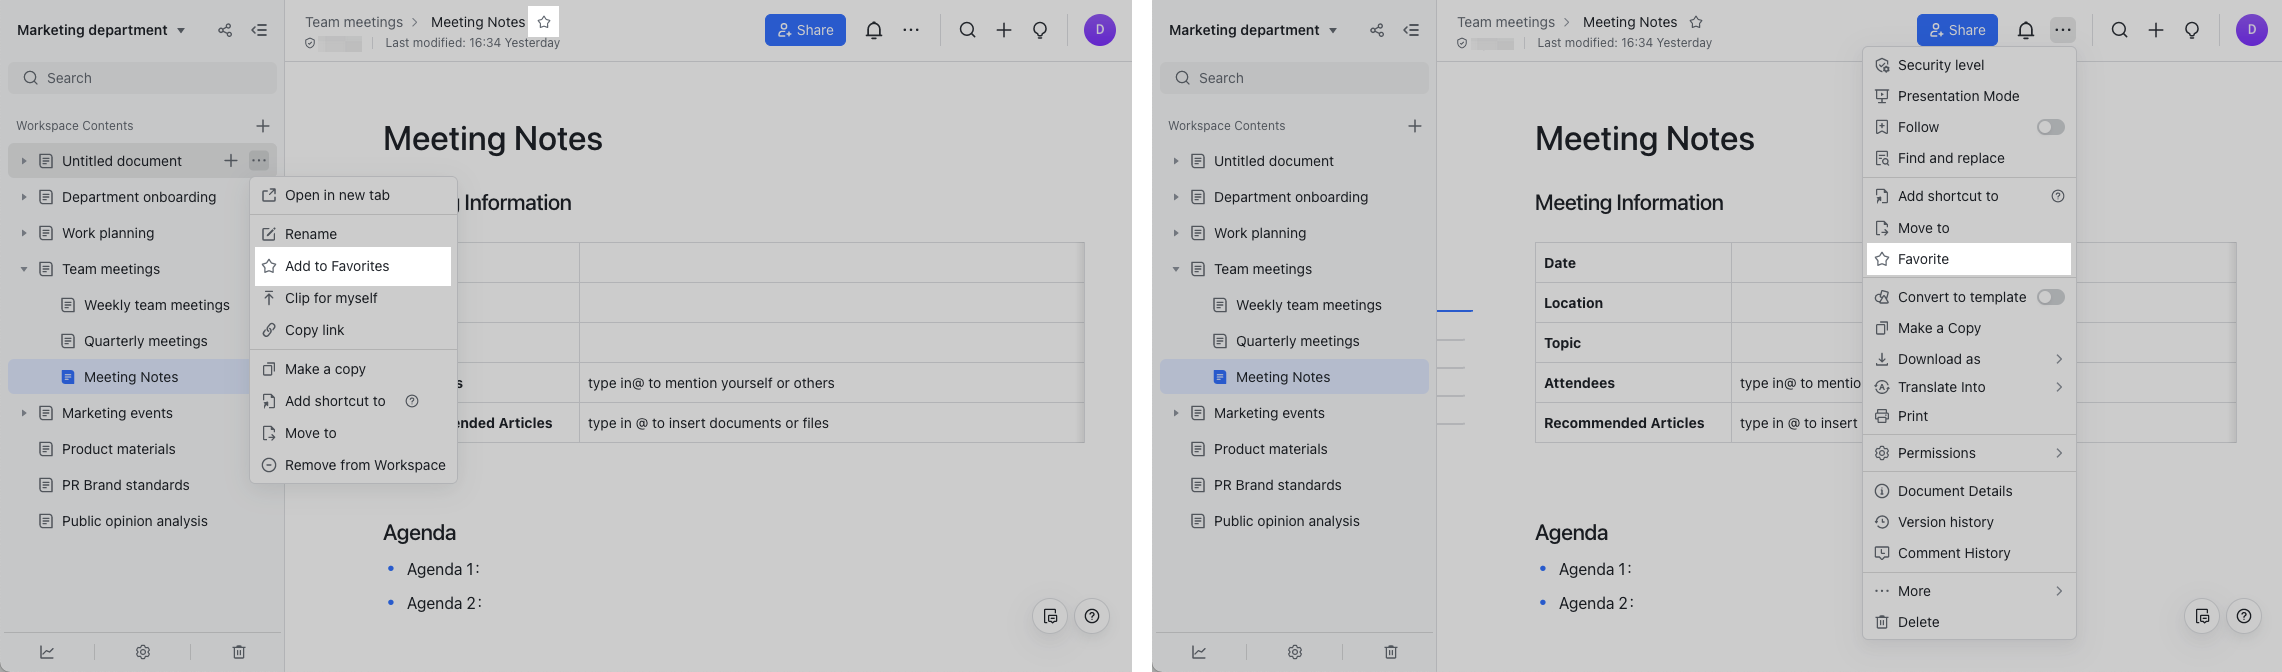Choose Presentation Mode from the menu

pos(1958,96)
